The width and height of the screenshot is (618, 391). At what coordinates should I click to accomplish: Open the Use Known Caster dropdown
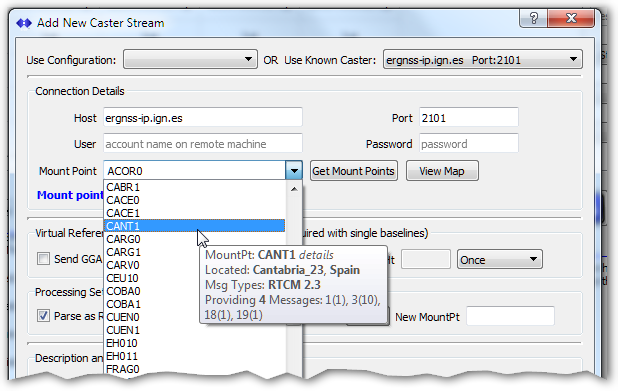point(482,60)
